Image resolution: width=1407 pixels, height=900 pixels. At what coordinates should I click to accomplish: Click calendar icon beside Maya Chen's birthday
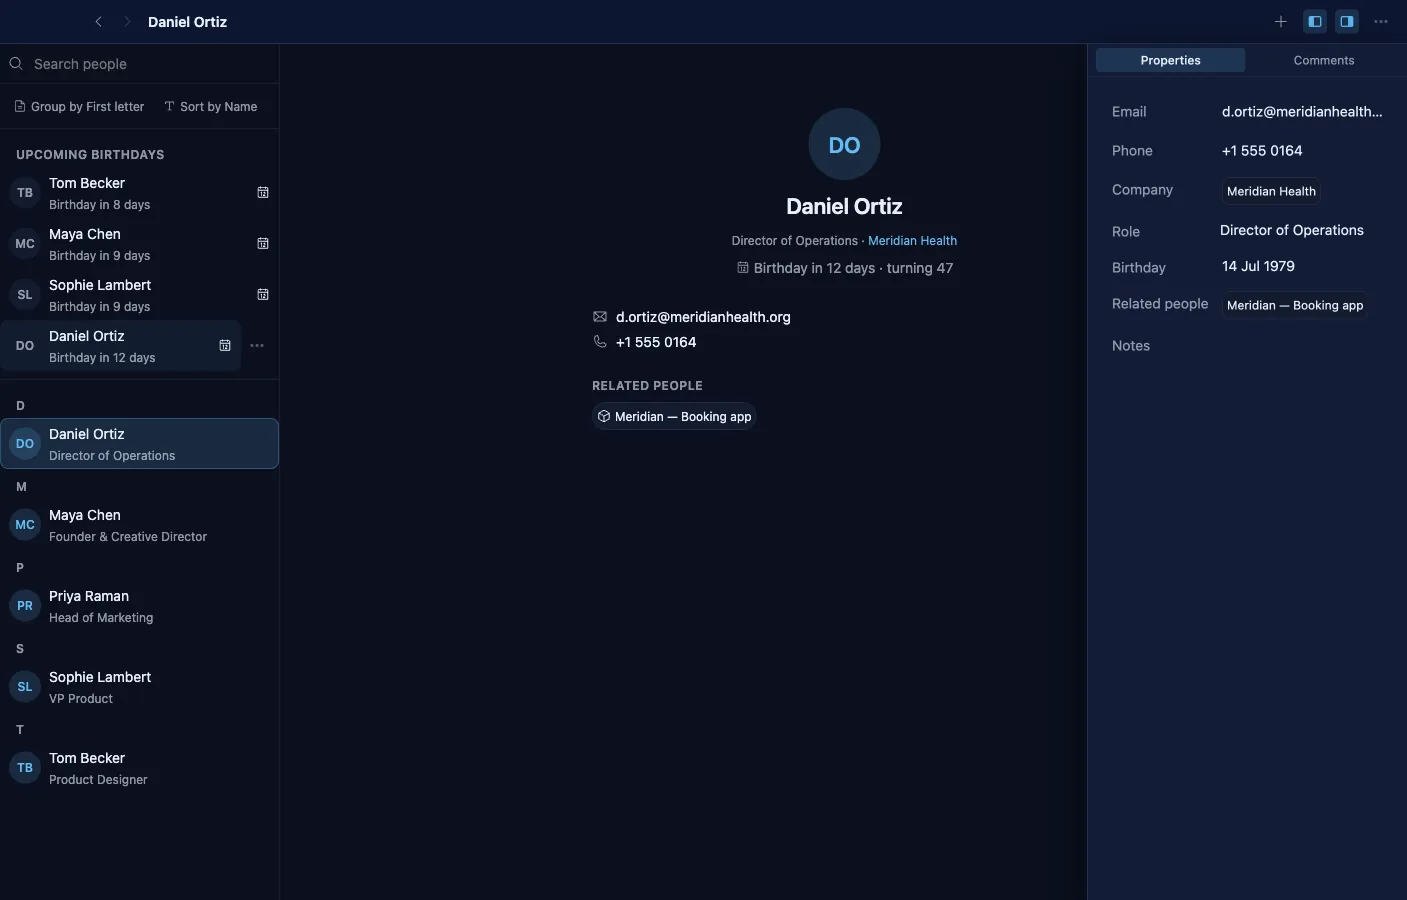point(263,243)
